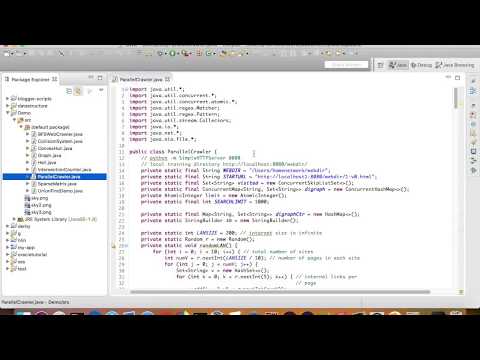480x360 pixels.
Task: Click the Debug bug icon in toolbar
Action: pyautogui.click(x=160, y=53)
